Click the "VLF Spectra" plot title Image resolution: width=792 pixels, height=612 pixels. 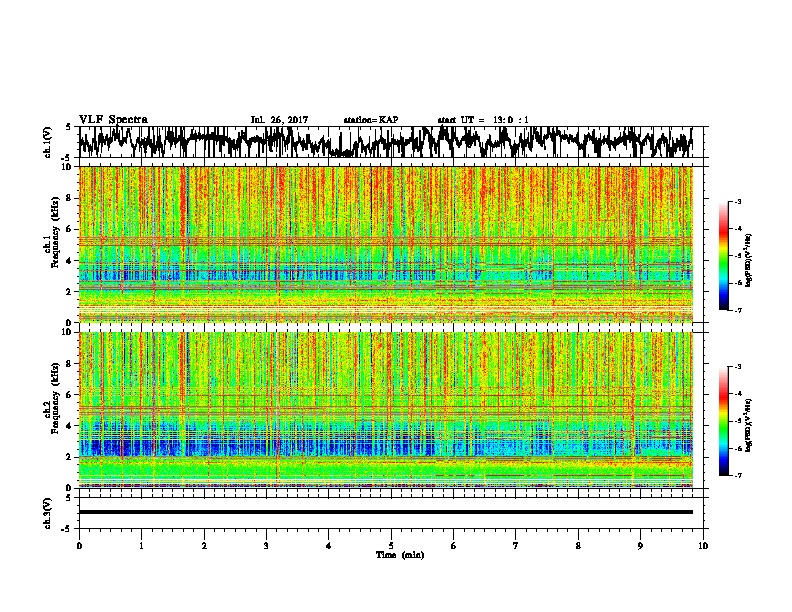pos(113,120)
